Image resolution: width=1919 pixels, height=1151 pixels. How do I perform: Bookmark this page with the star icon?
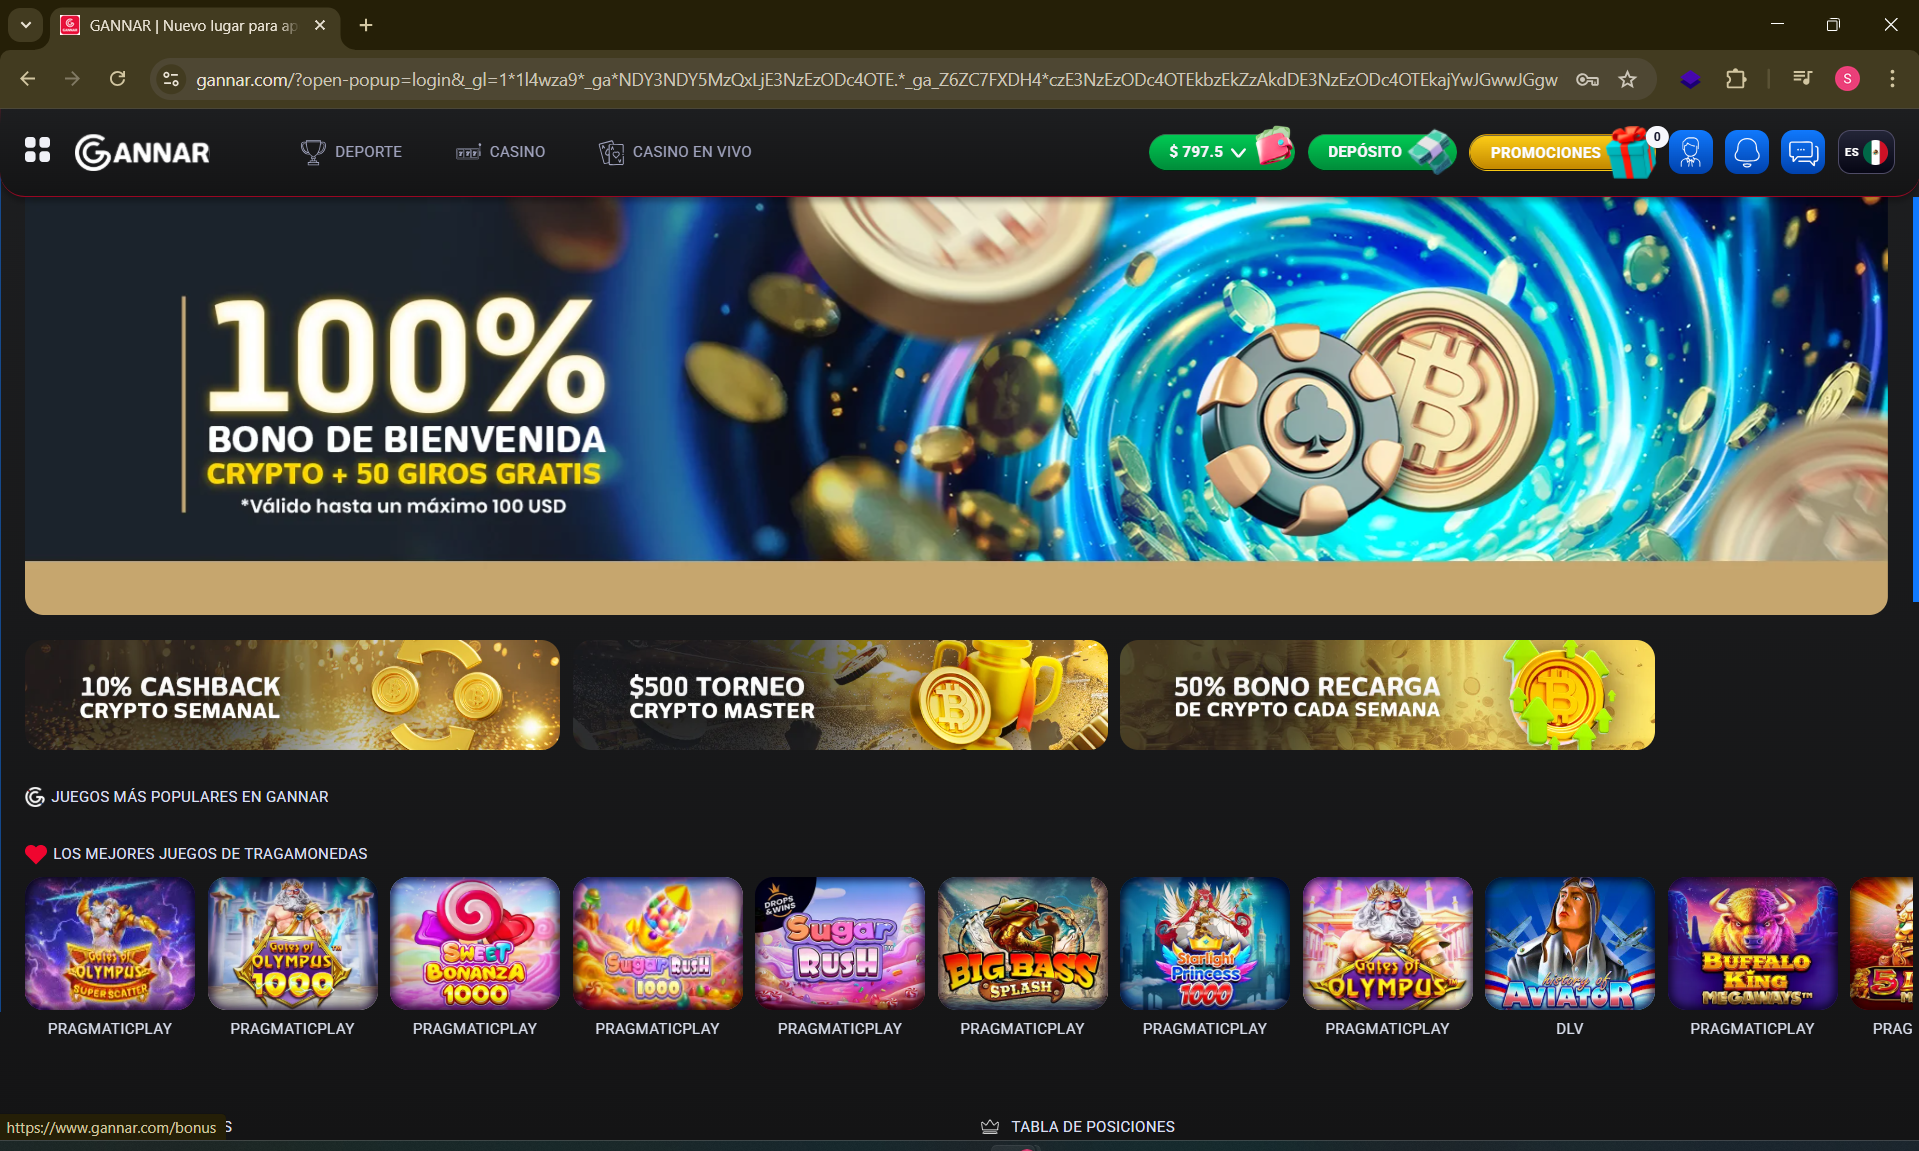click(1628, 79)
